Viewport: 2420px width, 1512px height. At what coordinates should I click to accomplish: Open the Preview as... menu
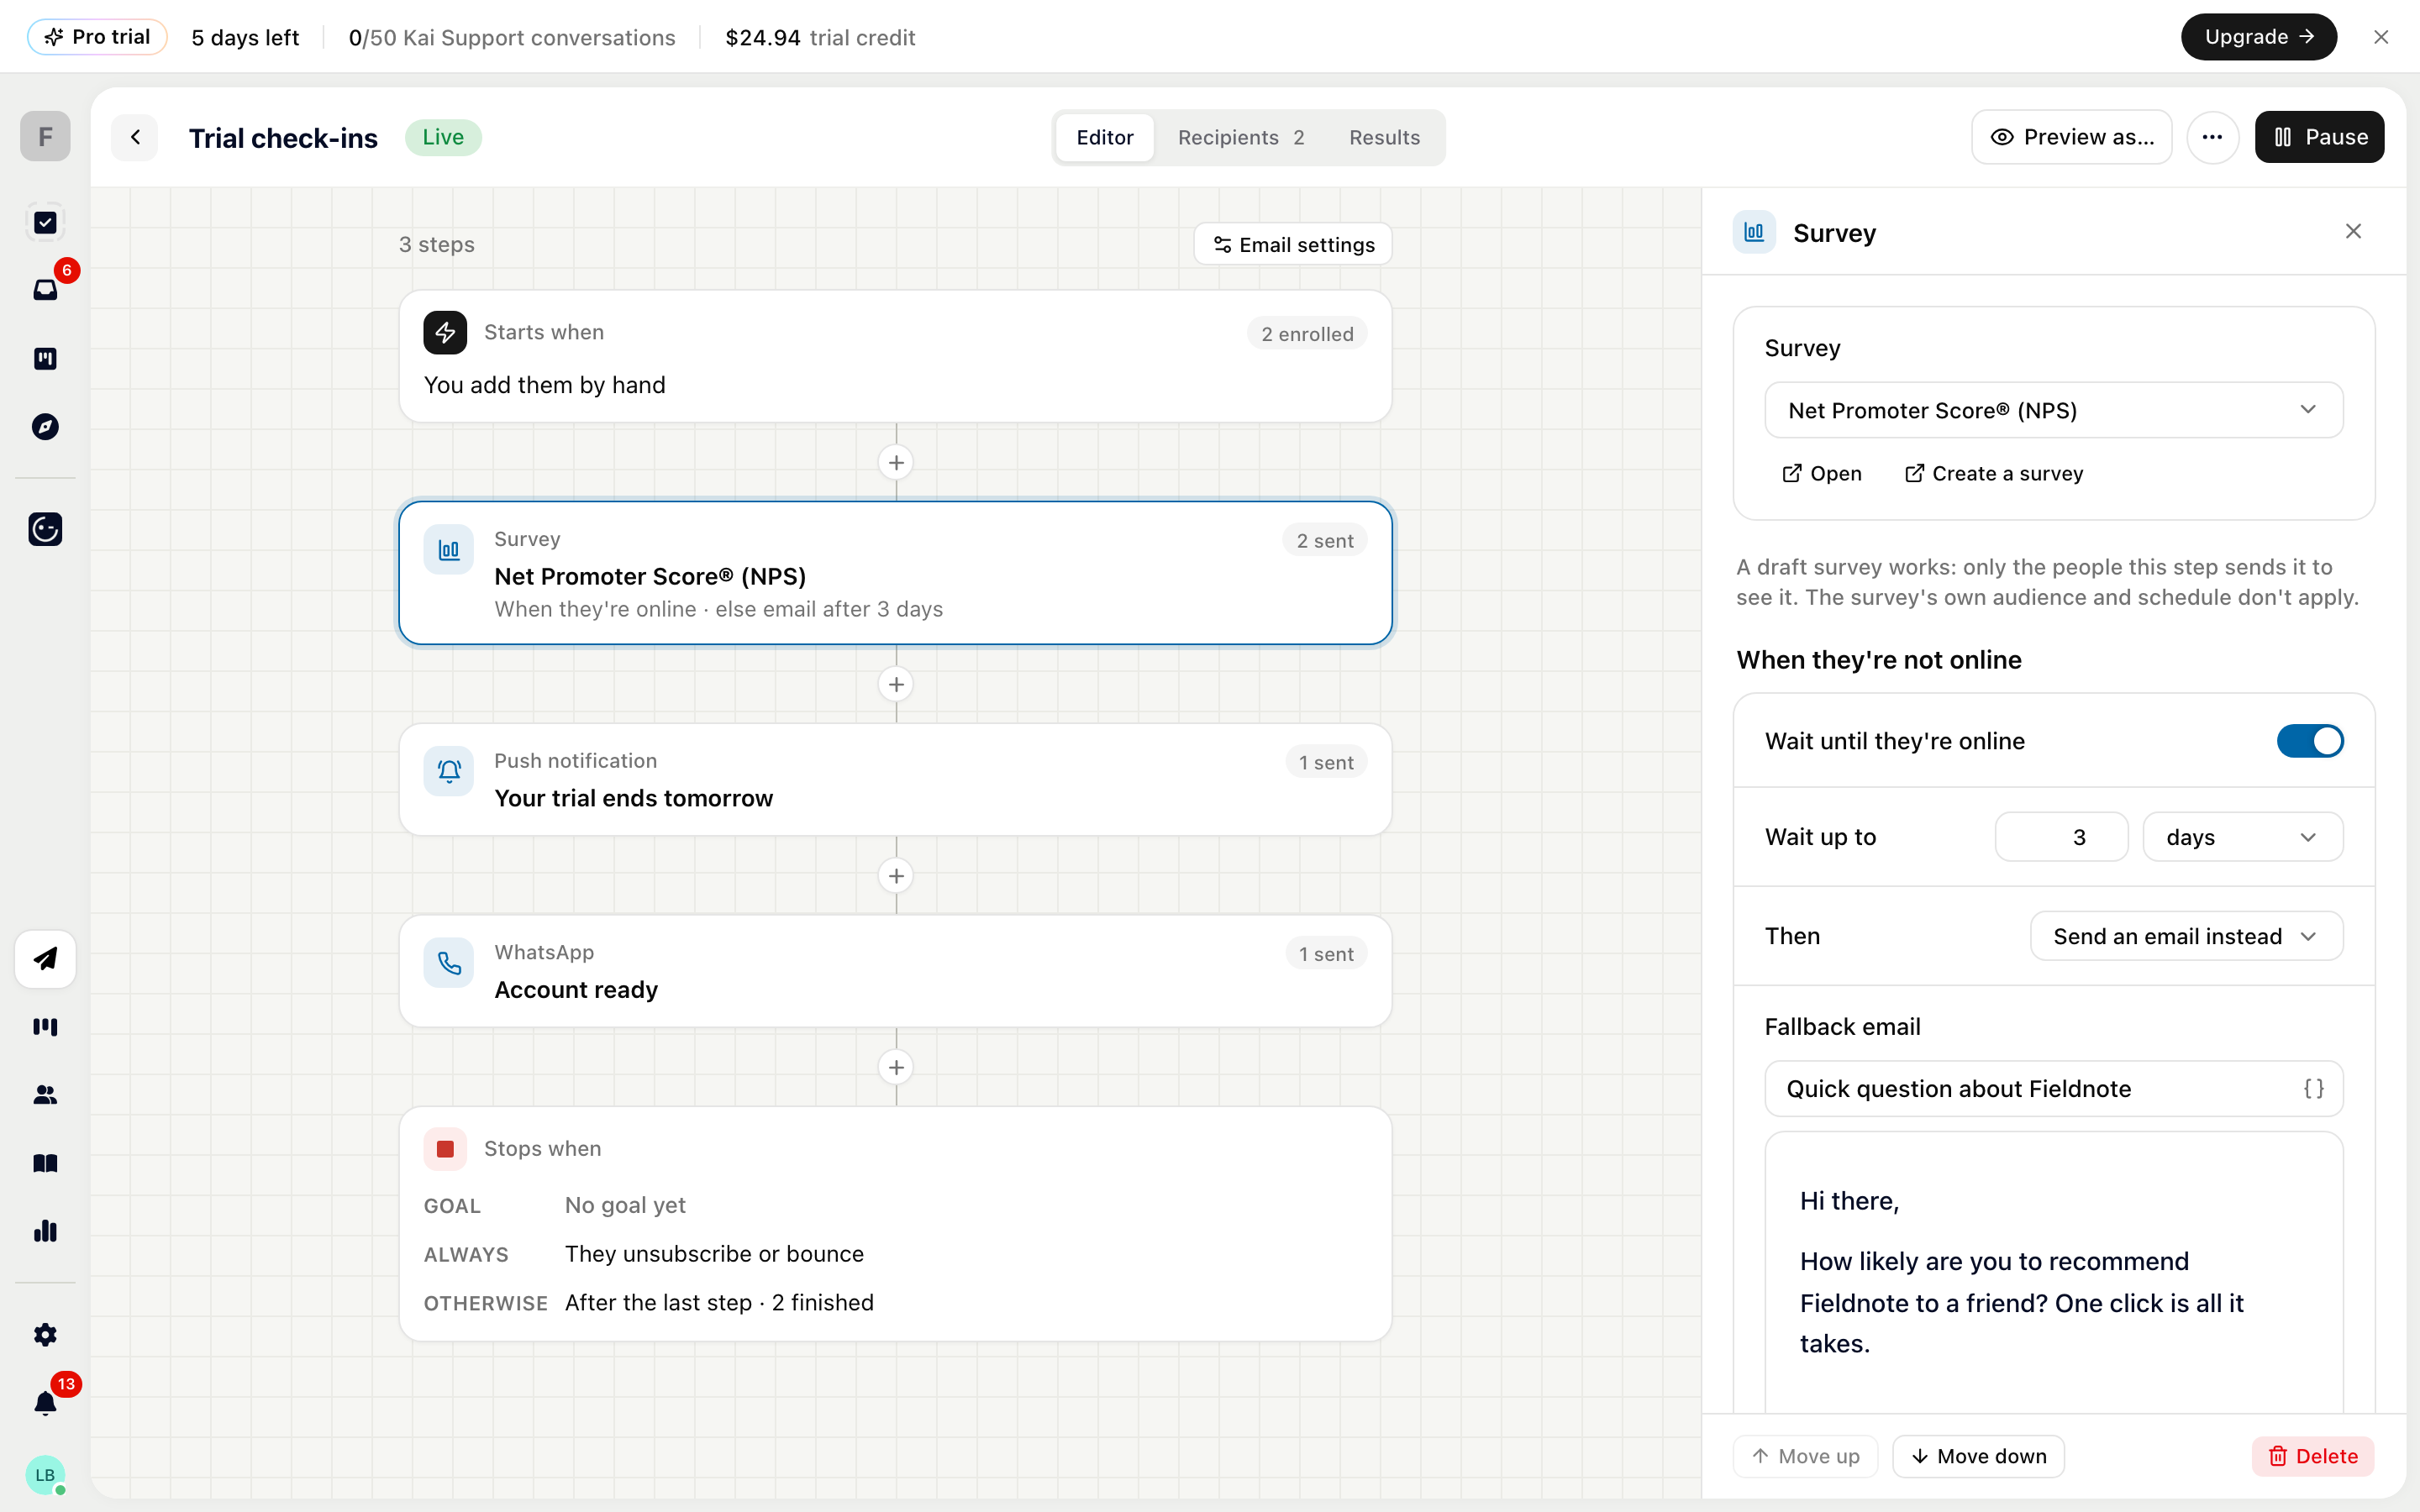click(2072, 137)
